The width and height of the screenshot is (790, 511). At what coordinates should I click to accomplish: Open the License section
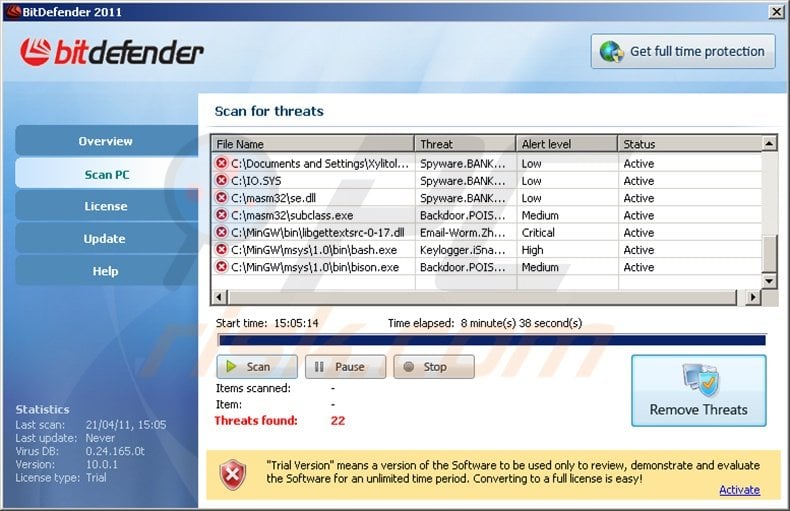pos(106,206)
